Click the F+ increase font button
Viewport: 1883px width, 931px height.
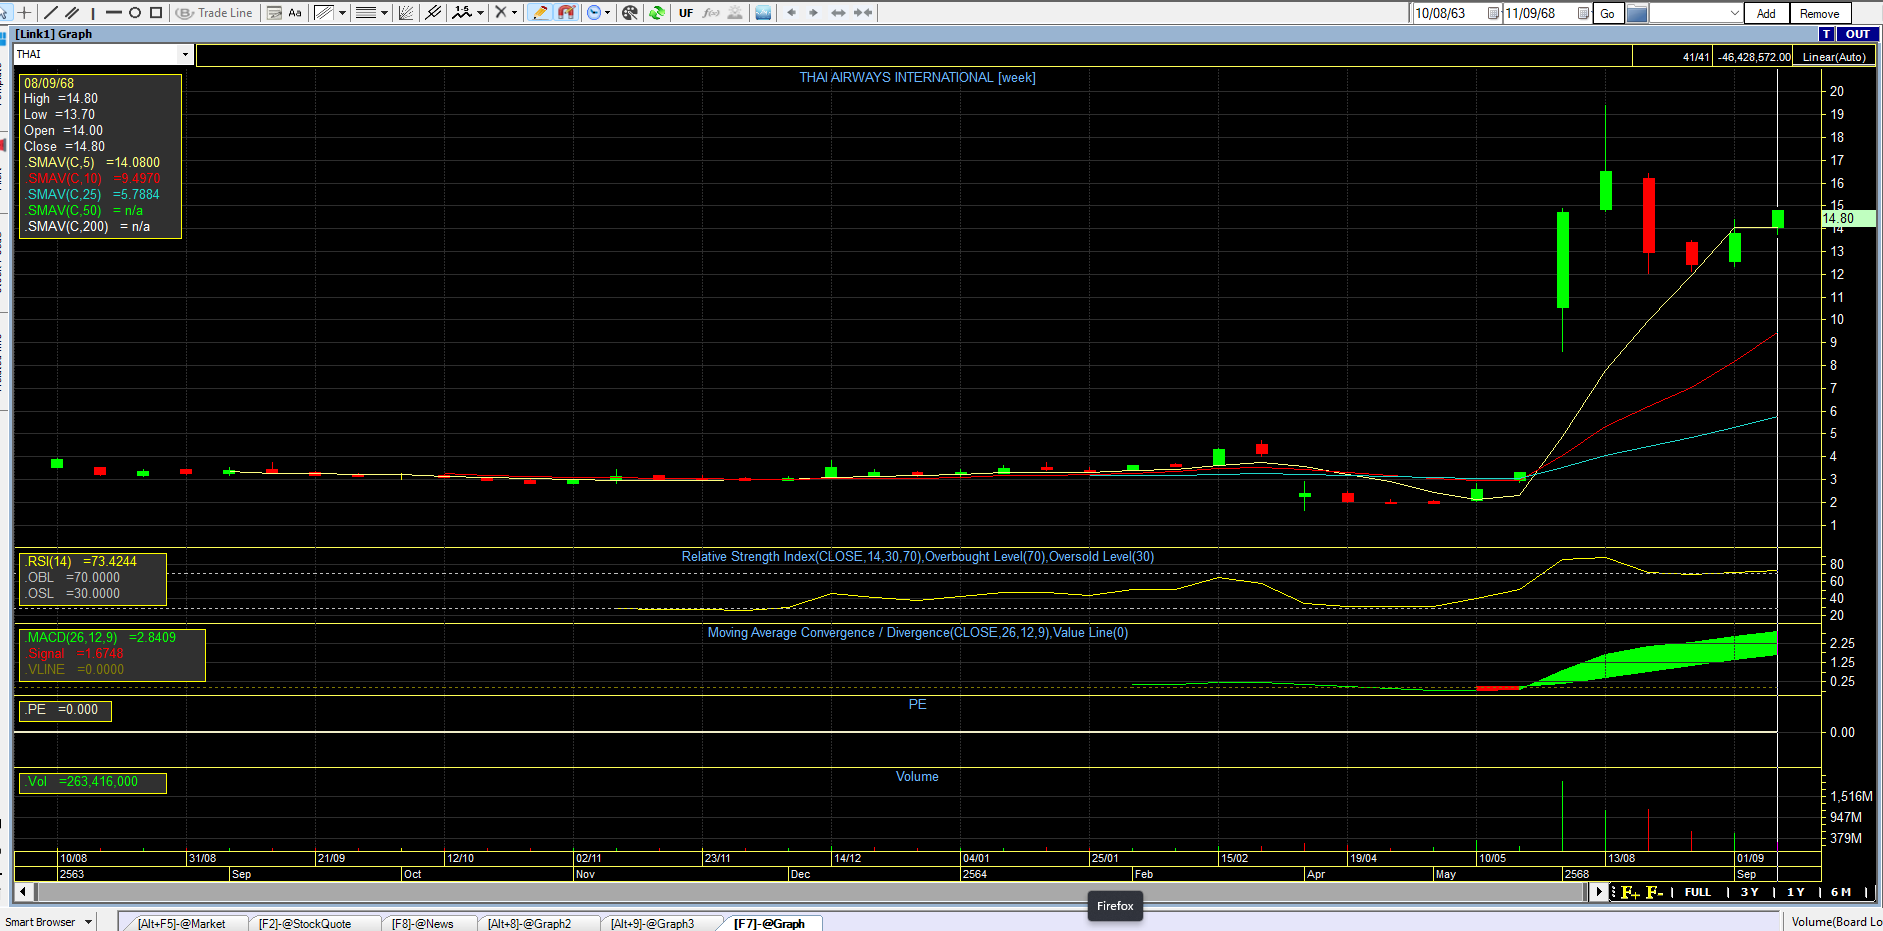point(1630,892)
